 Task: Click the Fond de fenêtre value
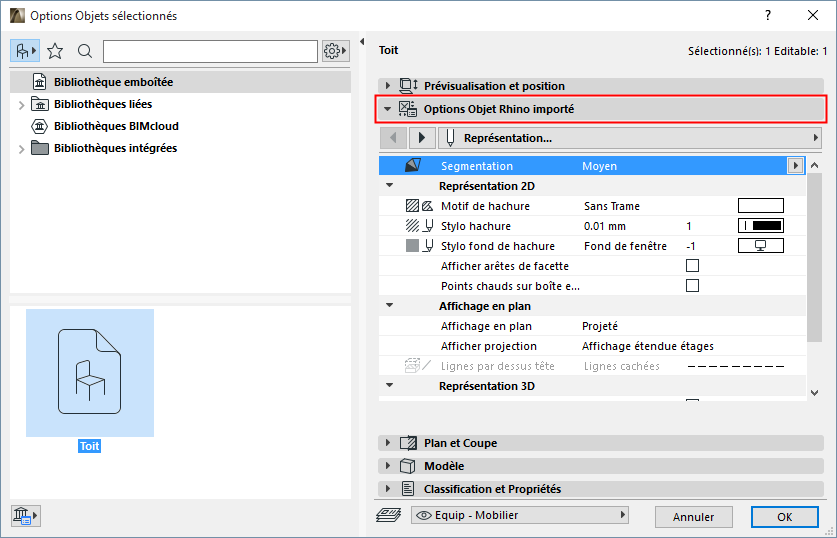point(626,246)
